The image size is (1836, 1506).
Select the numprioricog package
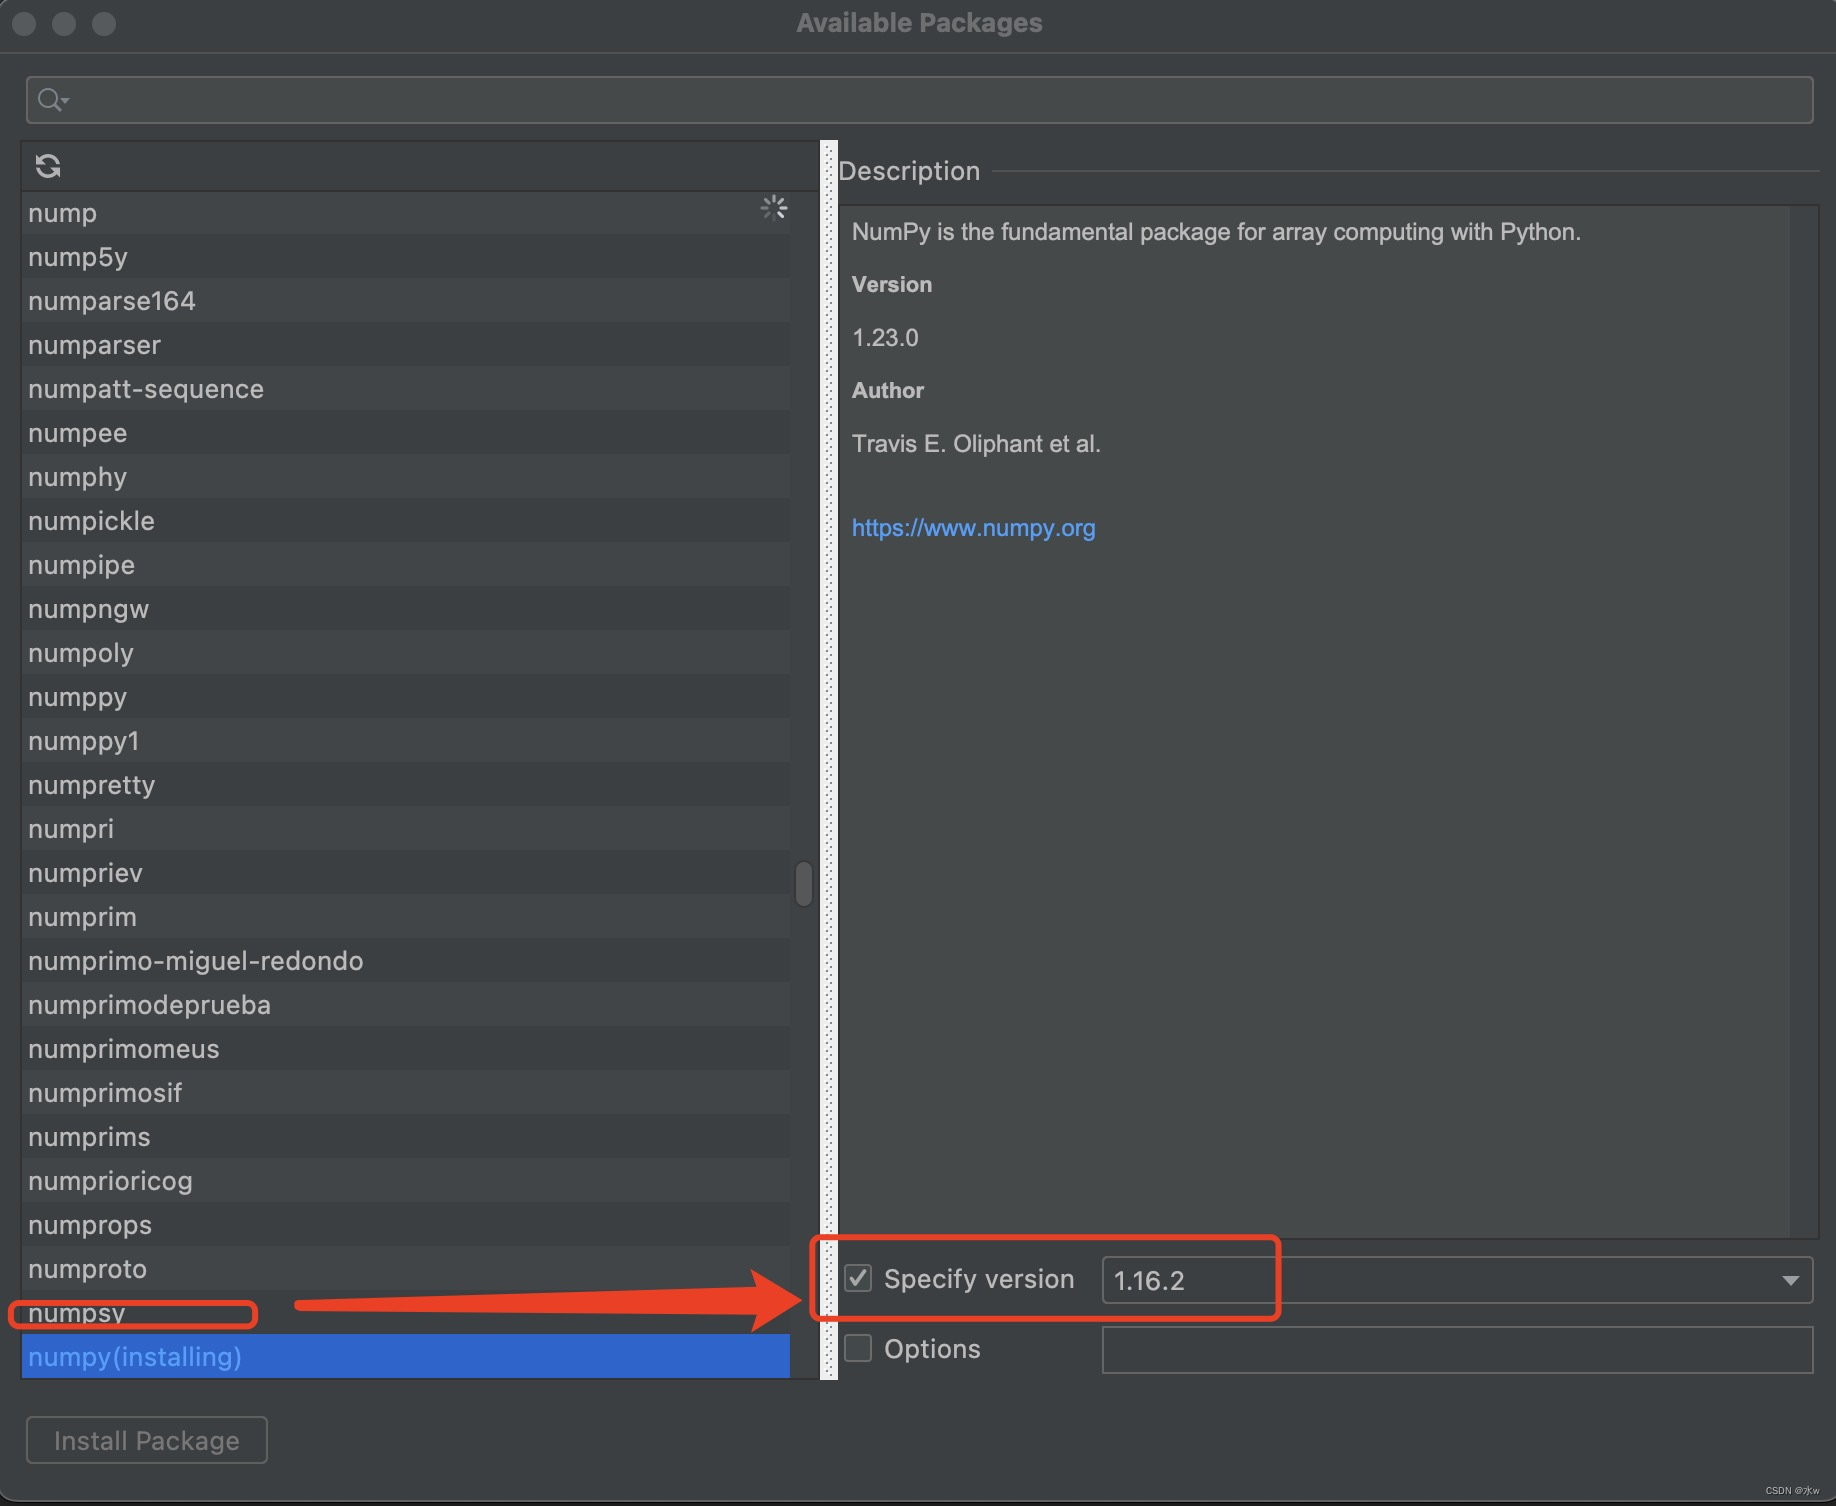(405, 1181)
